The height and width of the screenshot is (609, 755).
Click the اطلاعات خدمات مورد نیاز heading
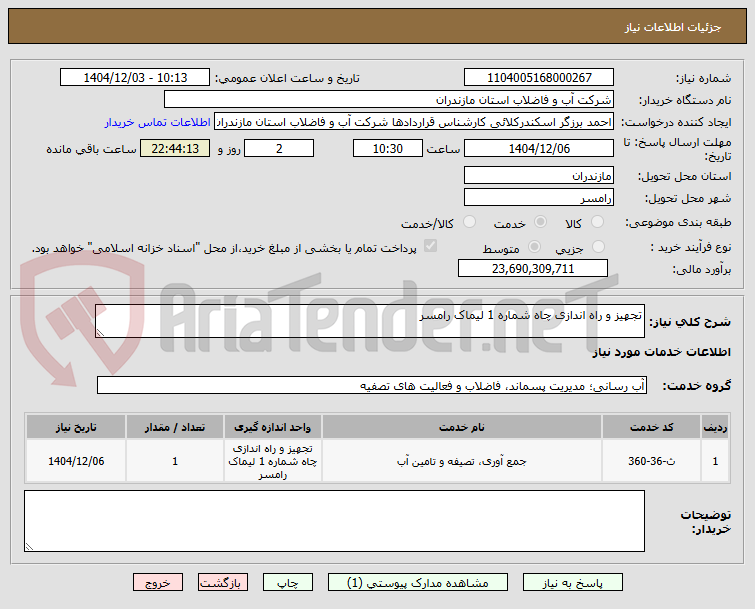pos(661,352)
